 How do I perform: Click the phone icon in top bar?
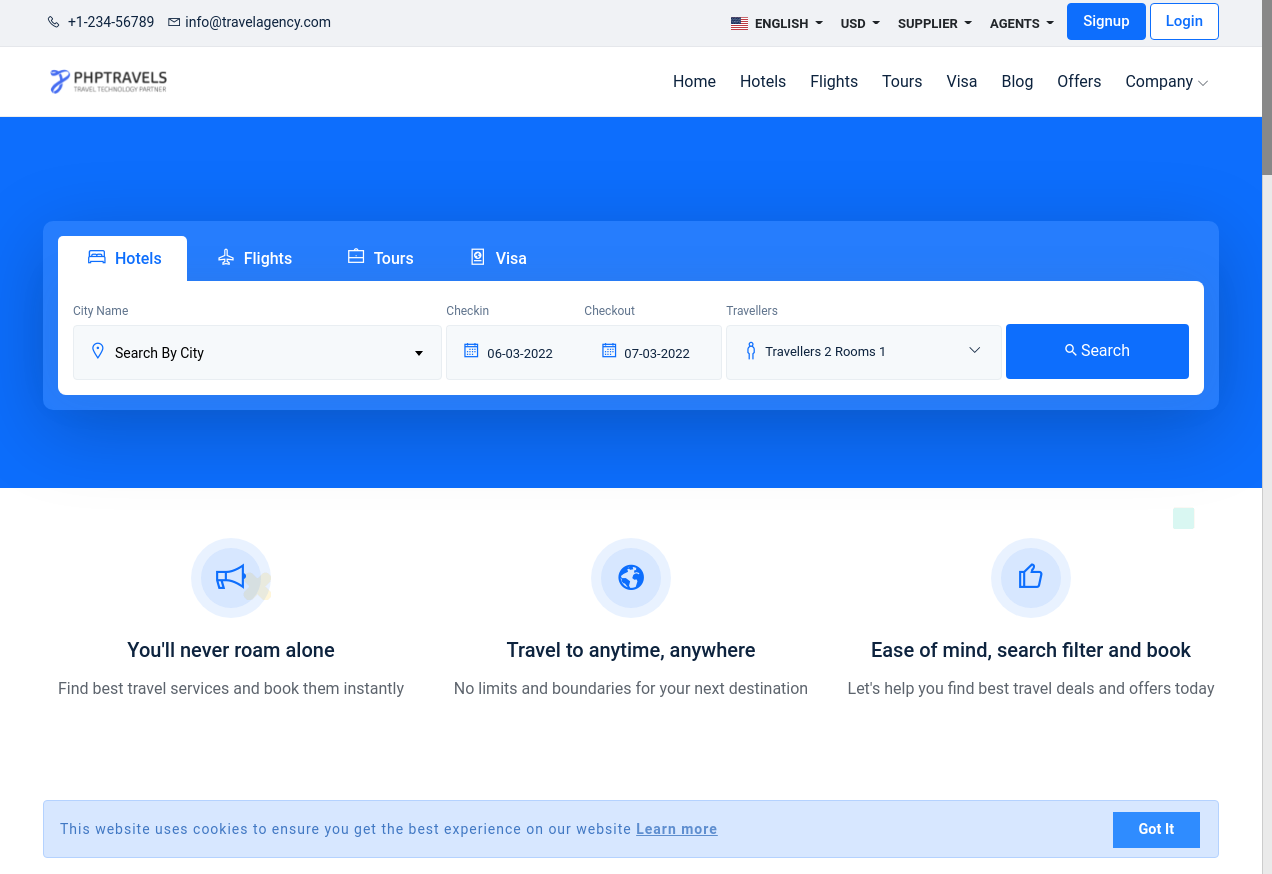pos(53,22)
